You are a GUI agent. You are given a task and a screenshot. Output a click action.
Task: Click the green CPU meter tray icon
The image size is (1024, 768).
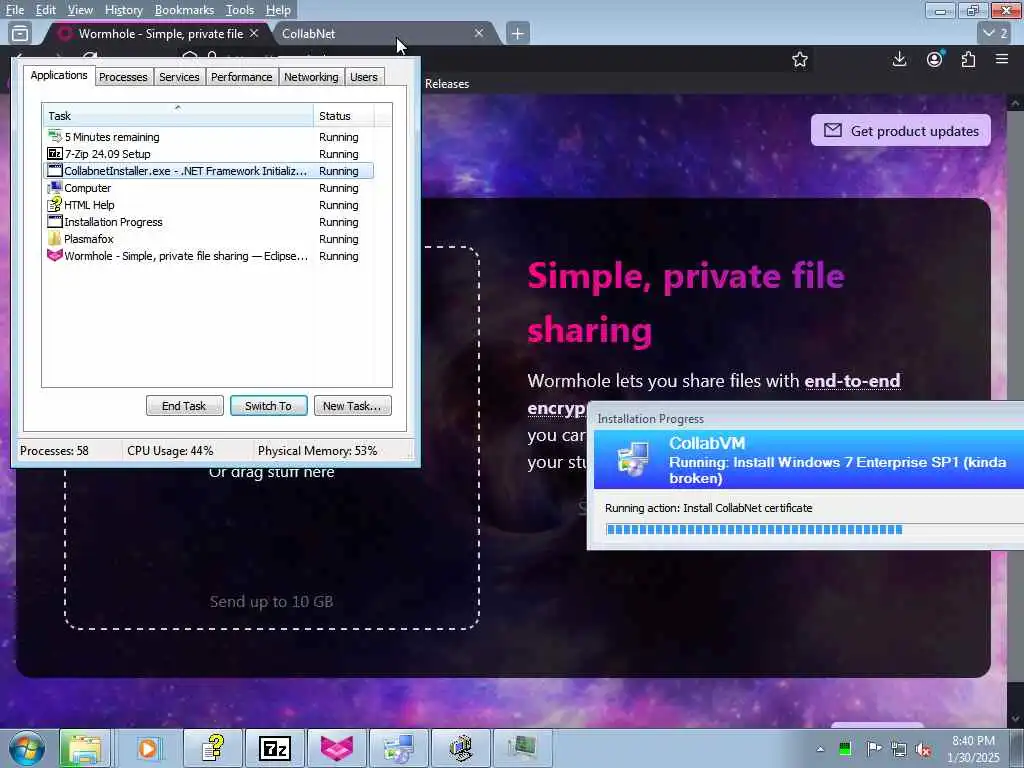(x=845, y=748)
